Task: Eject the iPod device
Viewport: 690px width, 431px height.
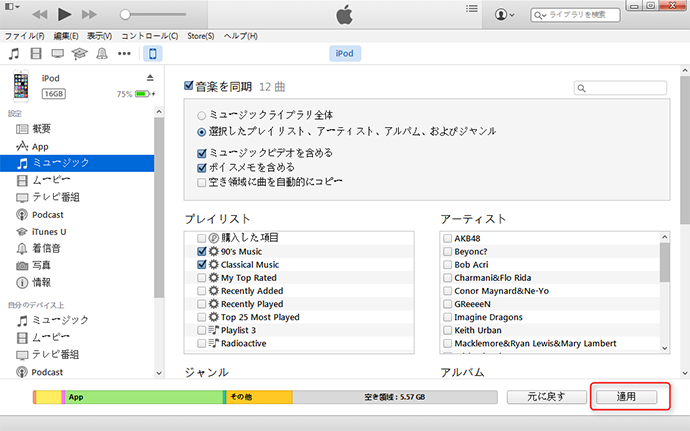Action: 150,78
